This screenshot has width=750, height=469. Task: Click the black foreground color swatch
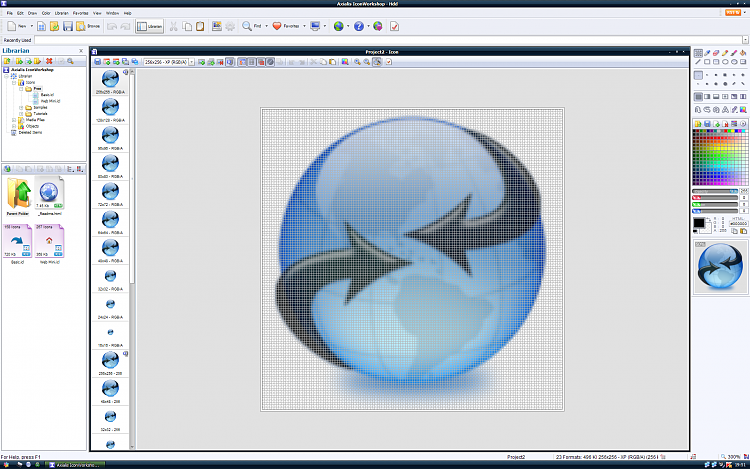699,223
